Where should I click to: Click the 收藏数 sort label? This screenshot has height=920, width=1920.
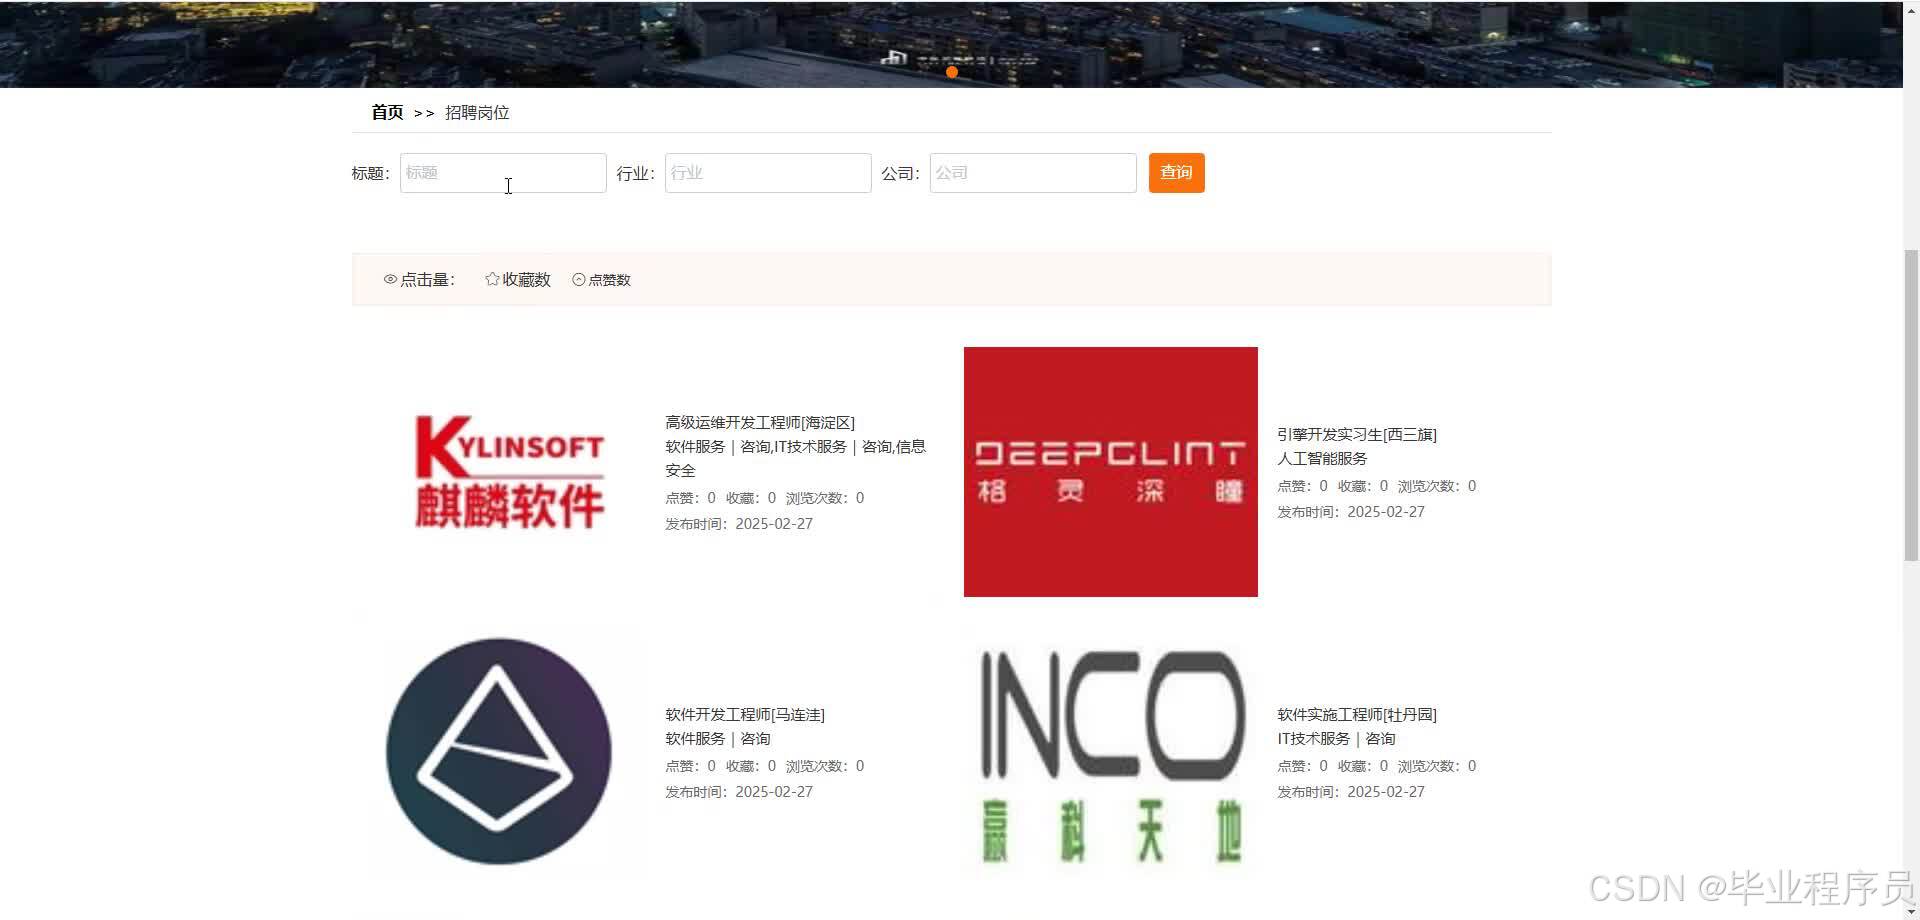click(526, 280)
